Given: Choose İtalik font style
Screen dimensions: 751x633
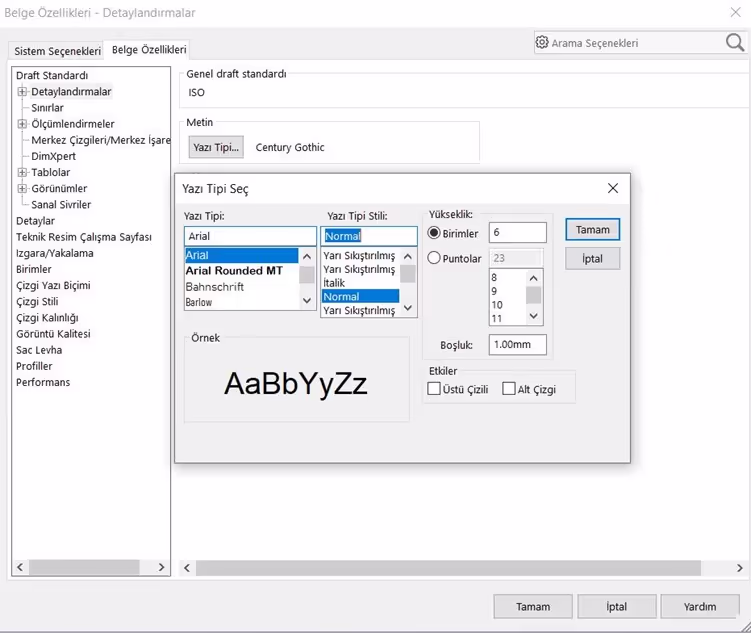Looking at the screenshot, I should pyautogui.click(x=334, y=283).
